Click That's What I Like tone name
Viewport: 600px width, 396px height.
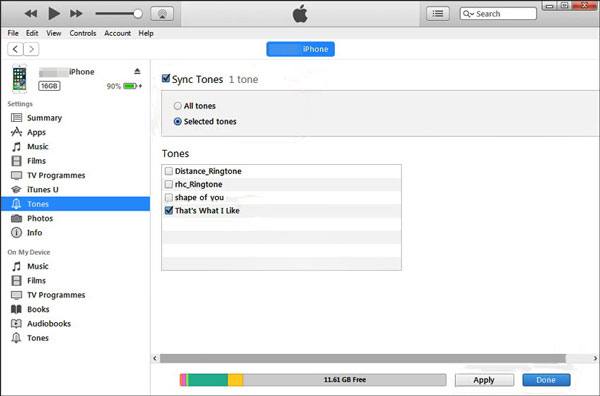pos(207,210)
